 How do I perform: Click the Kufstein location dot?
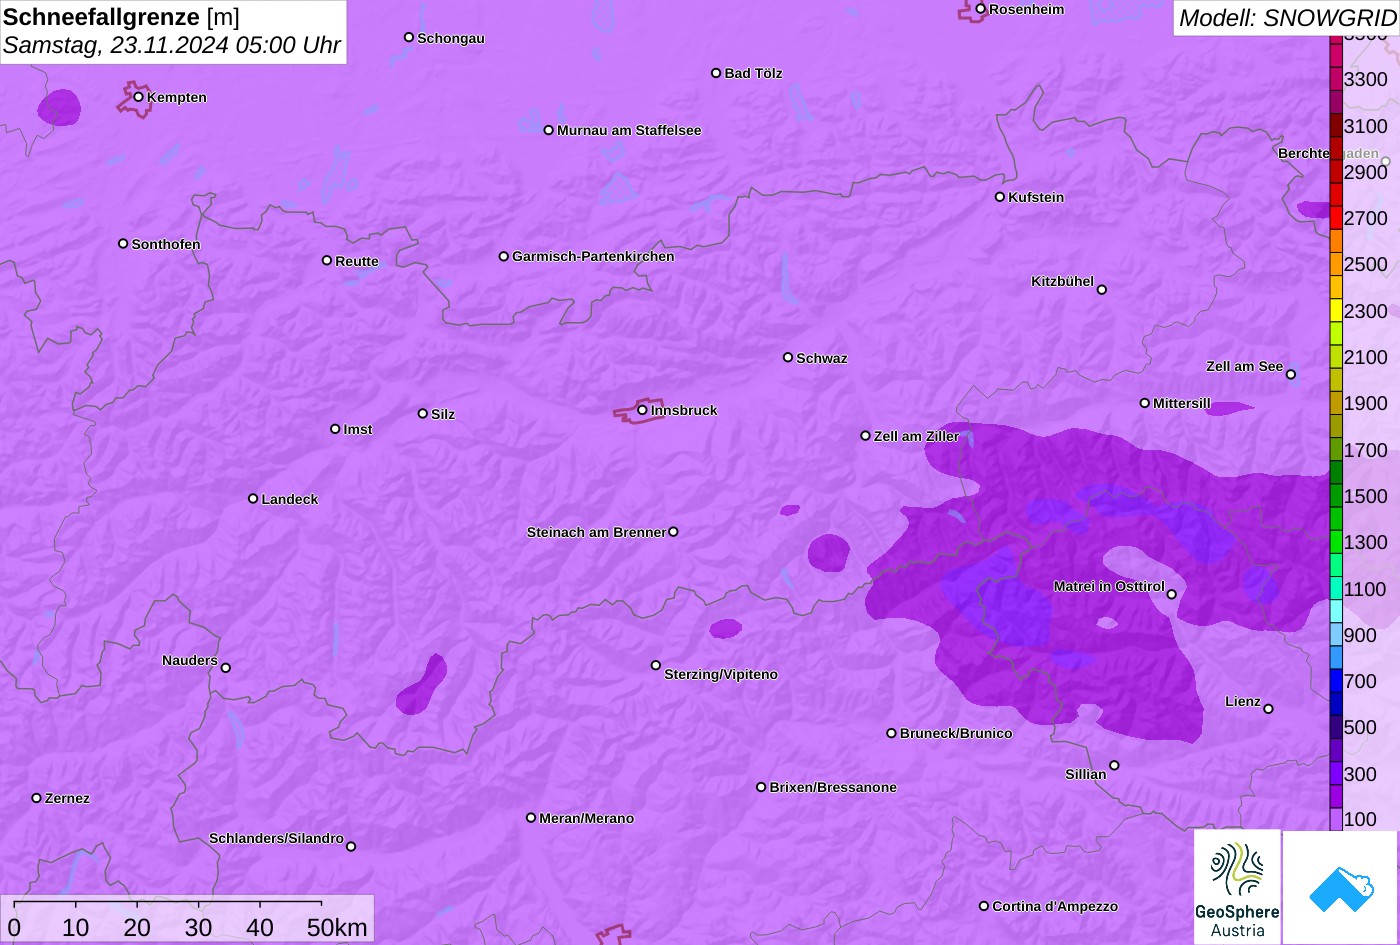tap(1000, 197)
